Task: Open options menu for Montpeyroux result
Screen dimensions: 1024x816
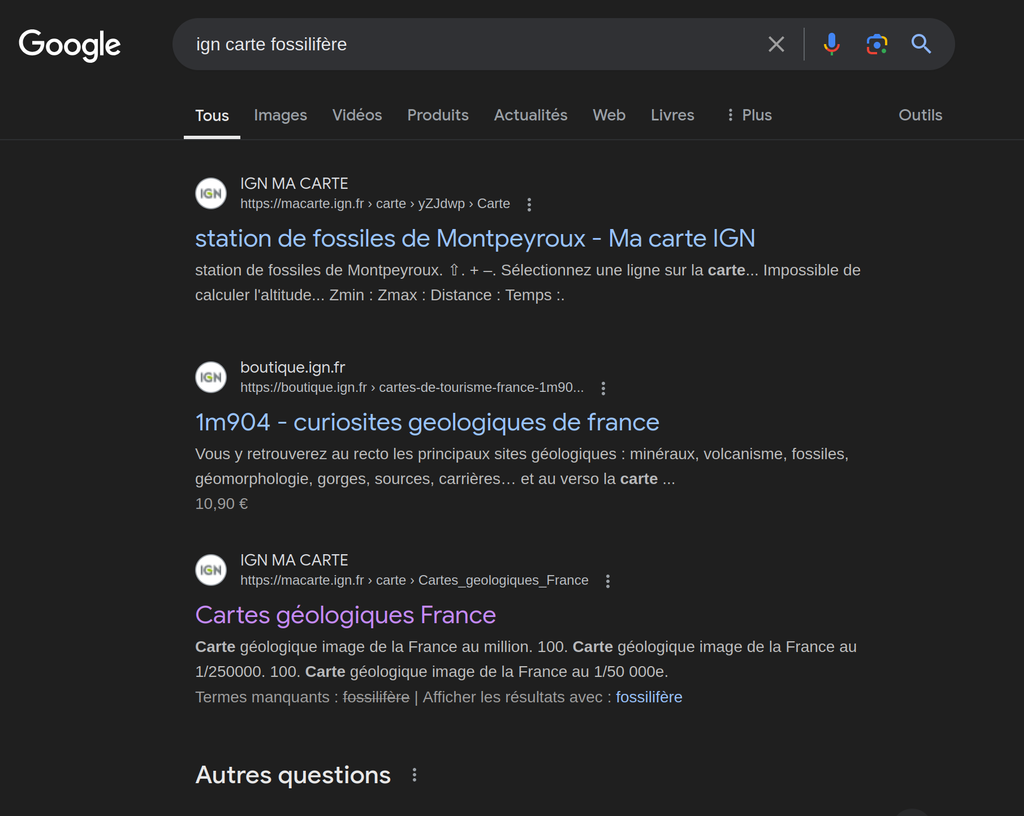Action: click(529, 205)
